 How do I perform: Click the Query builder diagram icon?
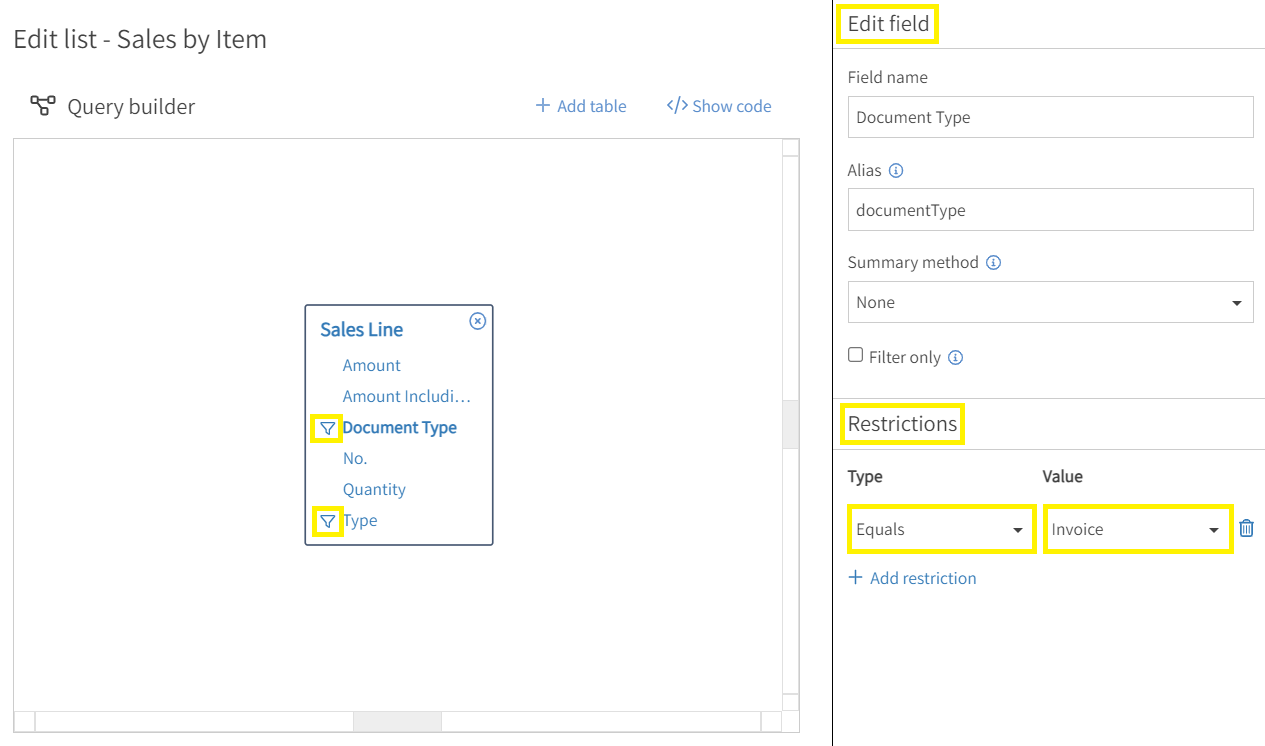pos(41,105)
